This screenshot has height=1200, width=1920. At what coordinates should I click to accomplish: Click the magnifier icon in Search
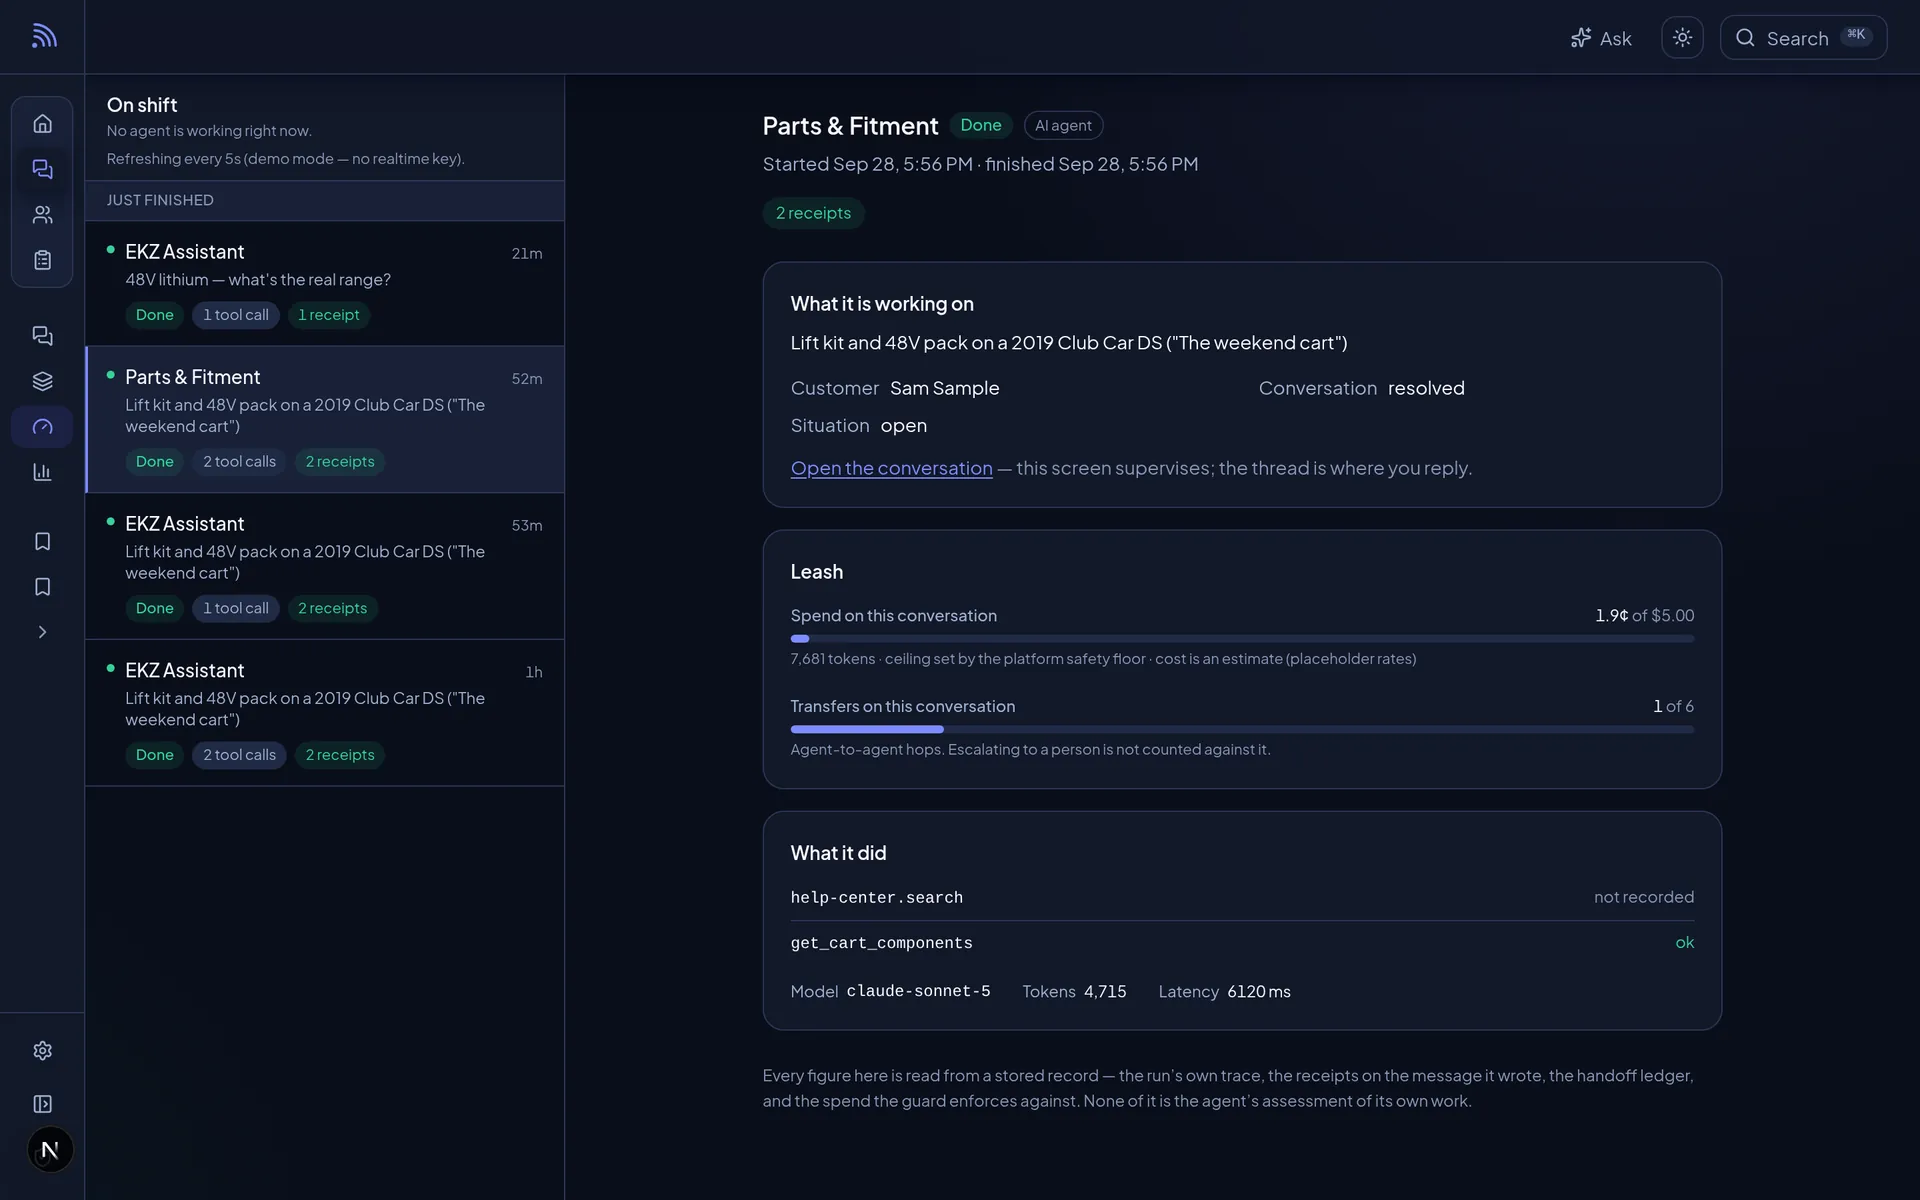pos(1745,38)
